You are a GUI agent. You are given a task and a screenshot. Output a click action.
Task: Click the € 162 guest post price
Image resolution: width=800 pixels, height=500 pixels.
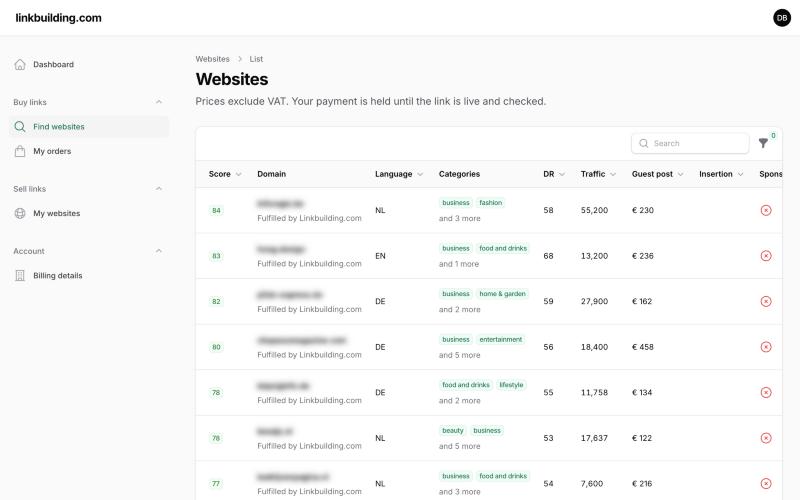click(x=642, y=301)
